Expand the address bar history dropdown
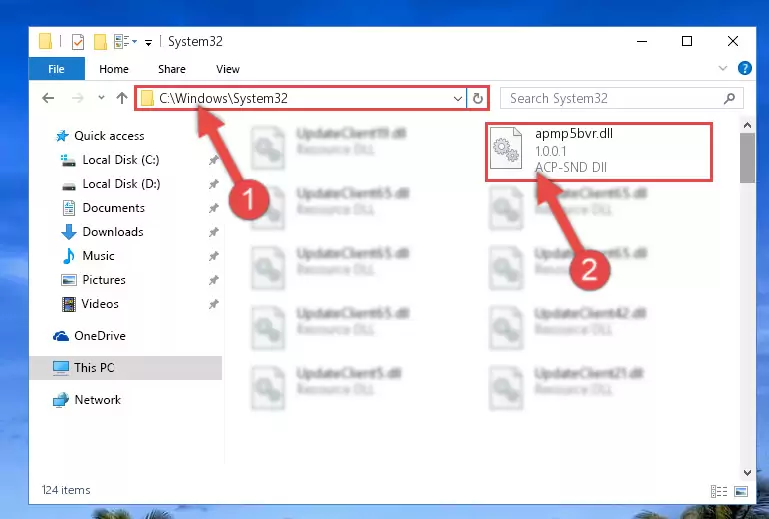This screenshot has height=519, width=769. pos(458,99)
